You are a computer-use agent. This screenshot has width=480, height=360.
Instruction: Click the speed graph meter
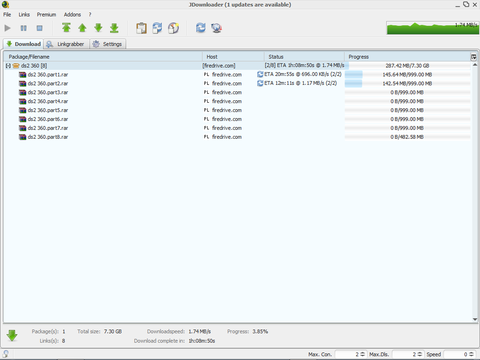tap(433, 28)
